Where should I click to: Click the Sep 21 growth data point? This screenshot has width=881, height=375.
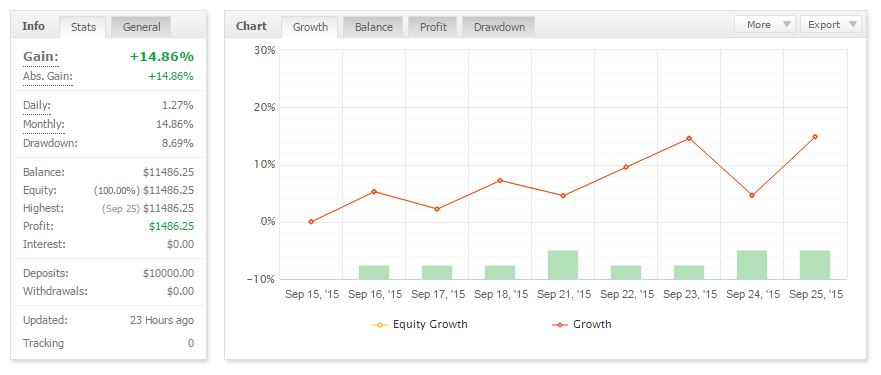coord(563,196)
